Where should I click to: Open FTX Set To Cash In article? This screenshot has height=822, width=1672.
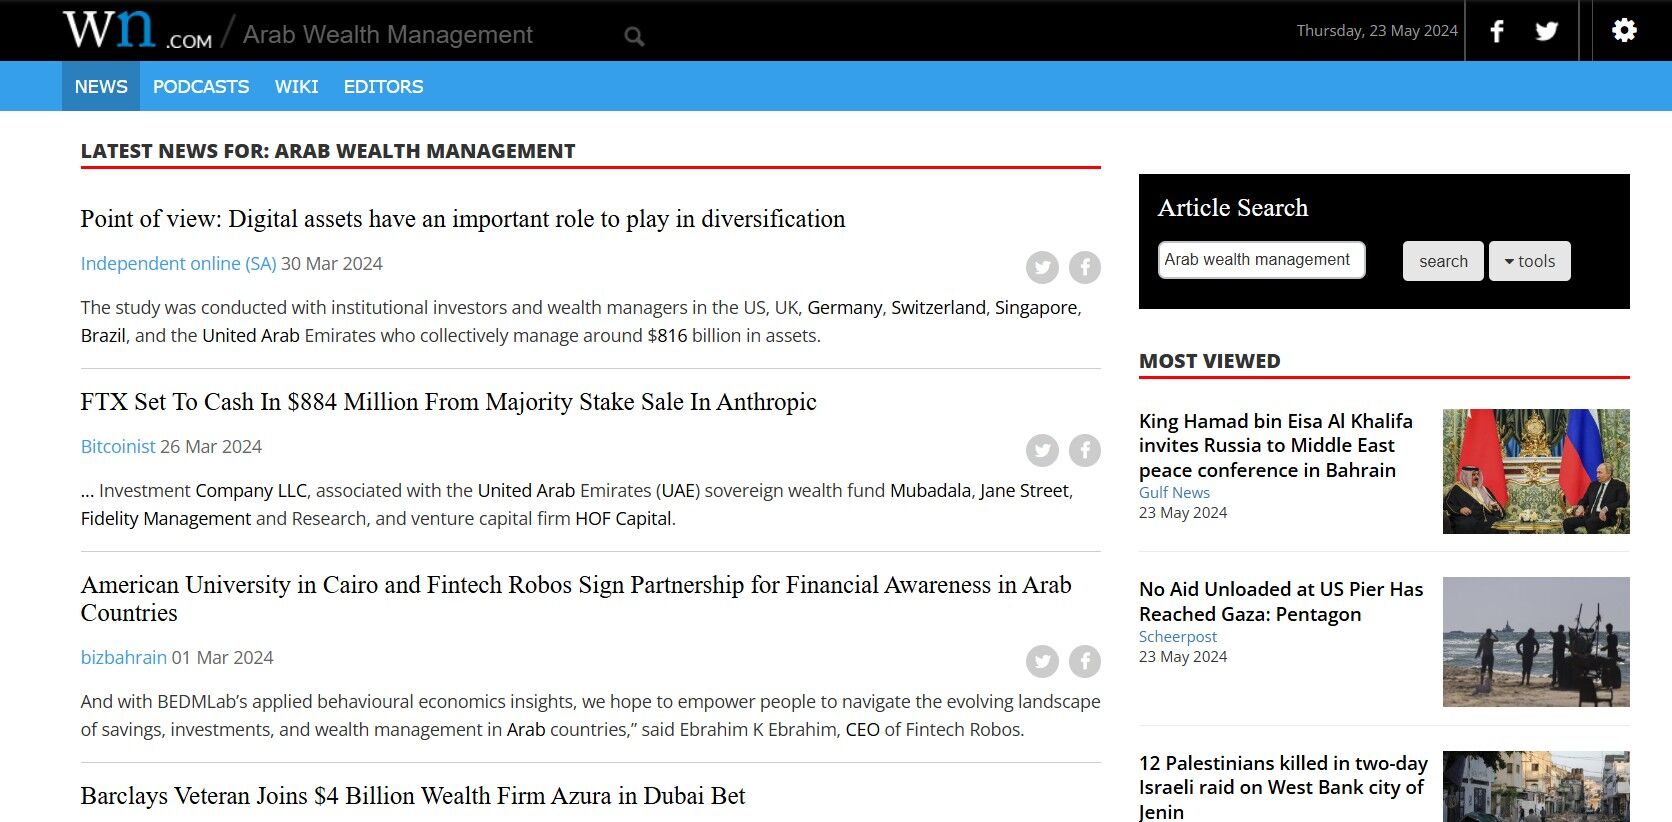(448, 402)
